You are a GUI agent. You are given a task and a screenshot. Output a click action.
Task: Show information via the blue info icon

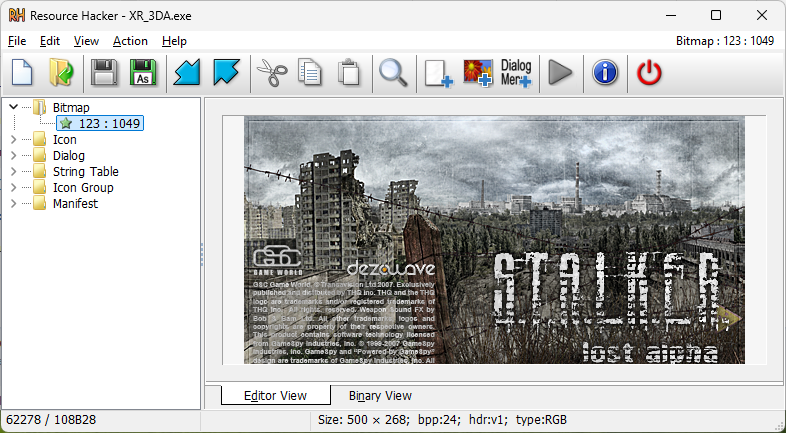click(605, 73)
